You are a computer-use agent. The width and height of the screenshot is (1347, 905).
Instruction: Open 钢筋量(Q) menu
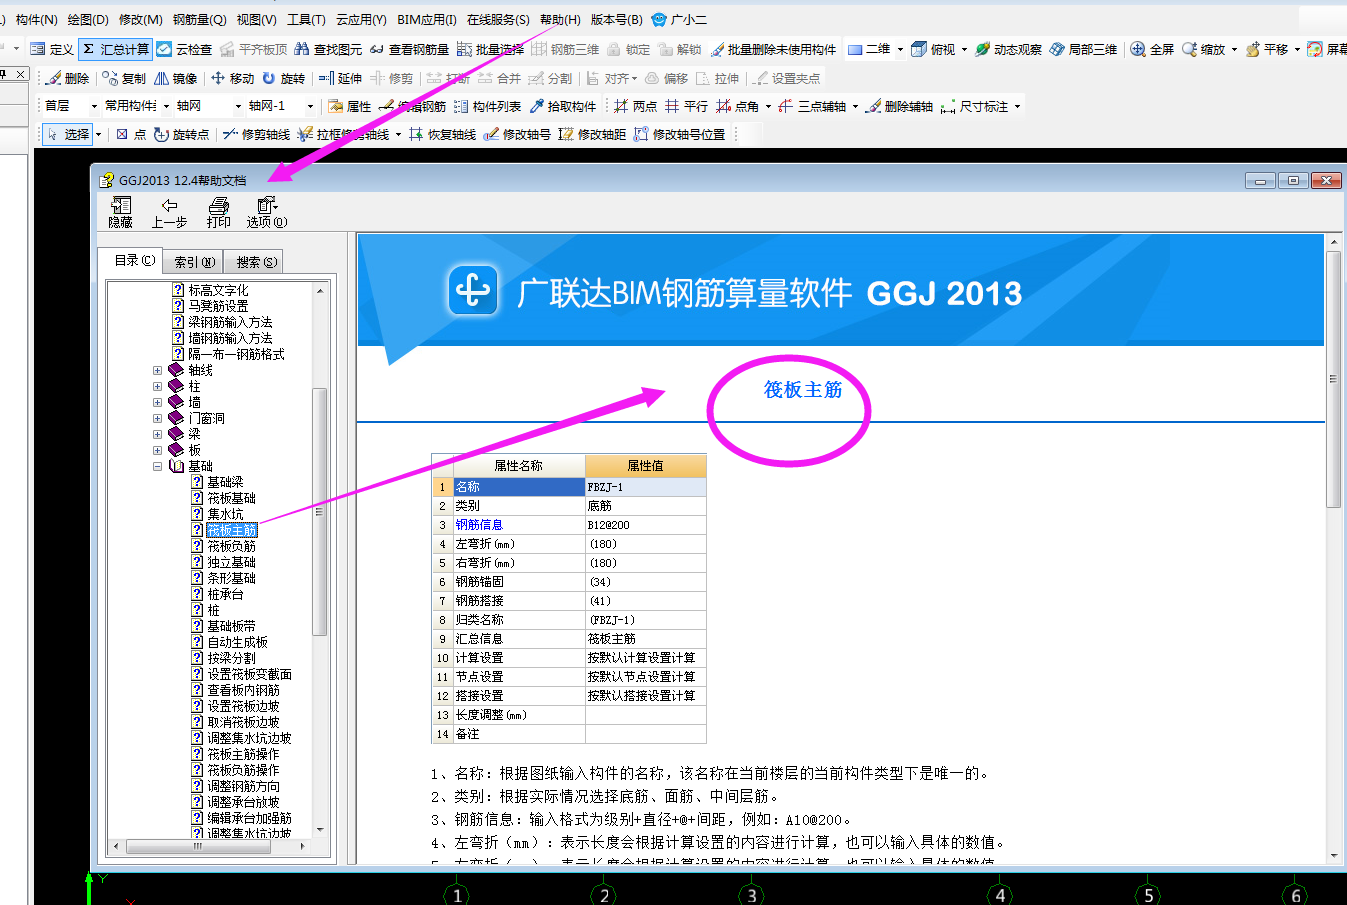click(x=199, y=20)
